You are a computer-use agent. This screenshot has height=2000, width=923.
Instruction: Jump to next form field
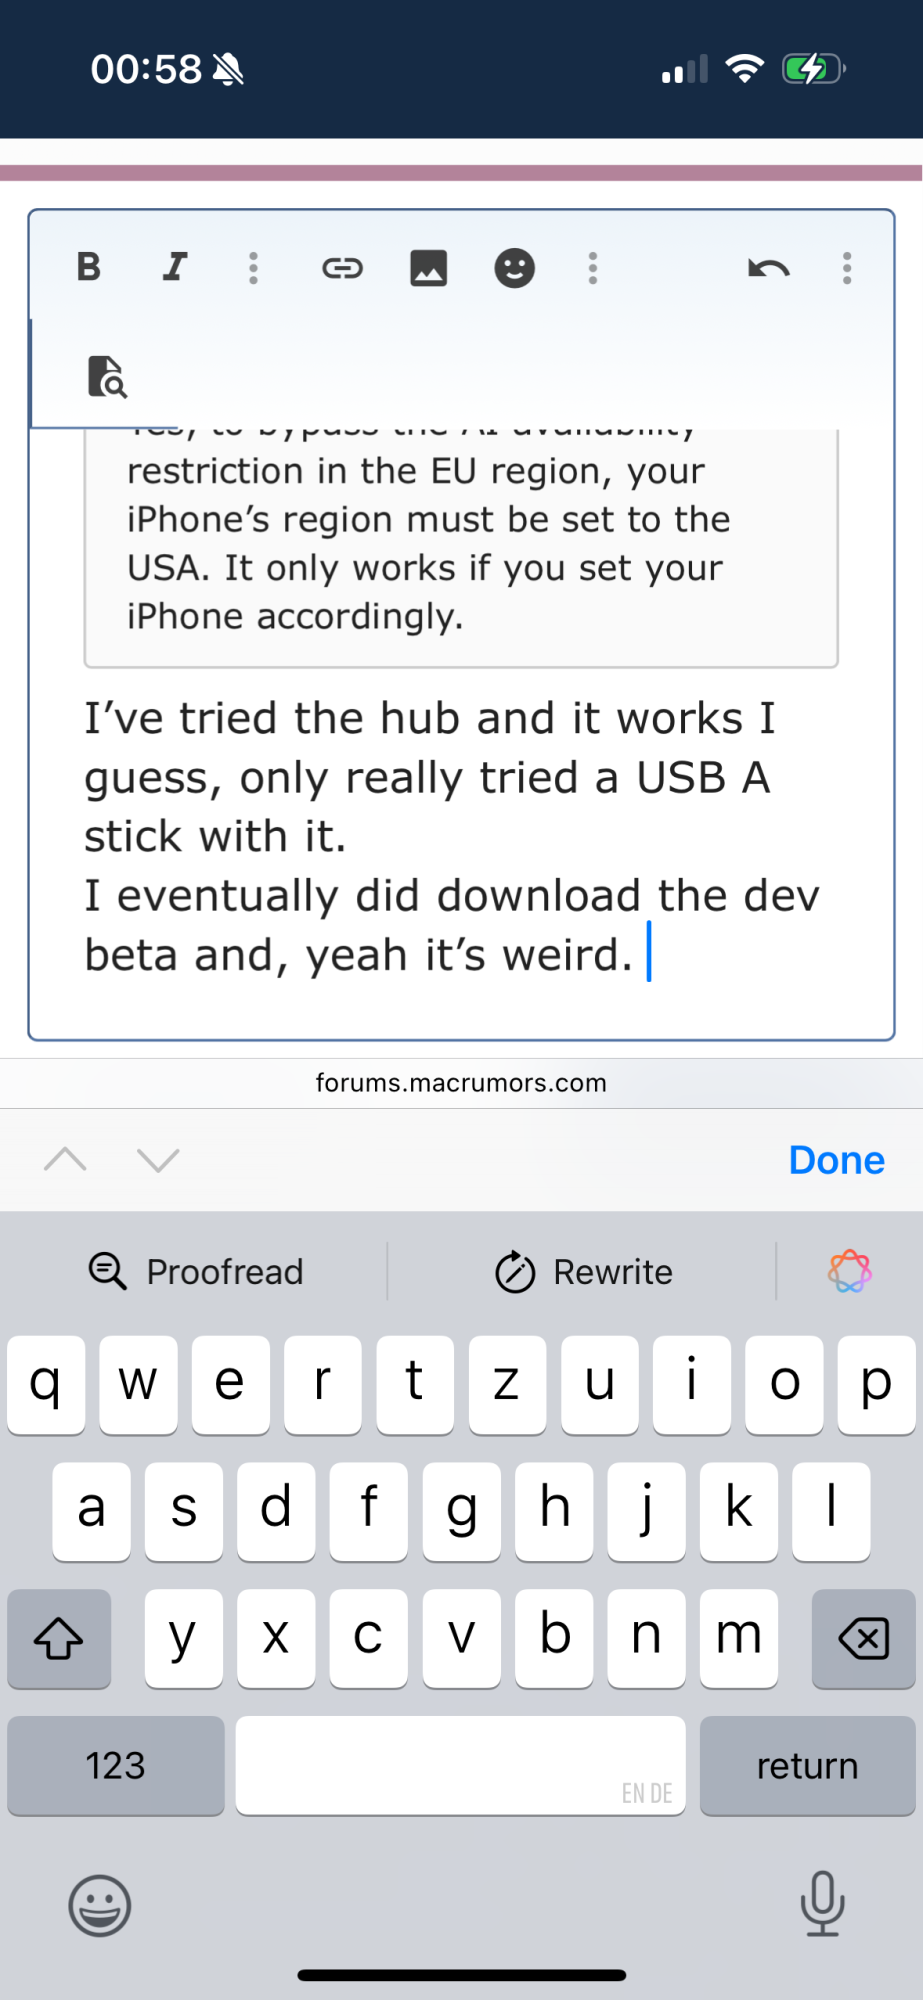click(x=158, y=1160)
